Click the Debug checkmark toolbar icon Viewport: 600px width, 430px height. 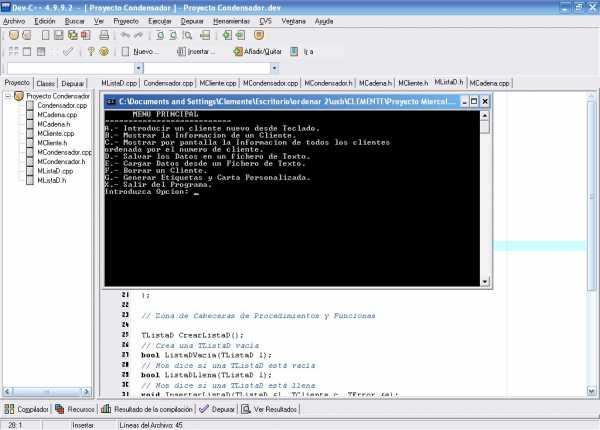68,51
